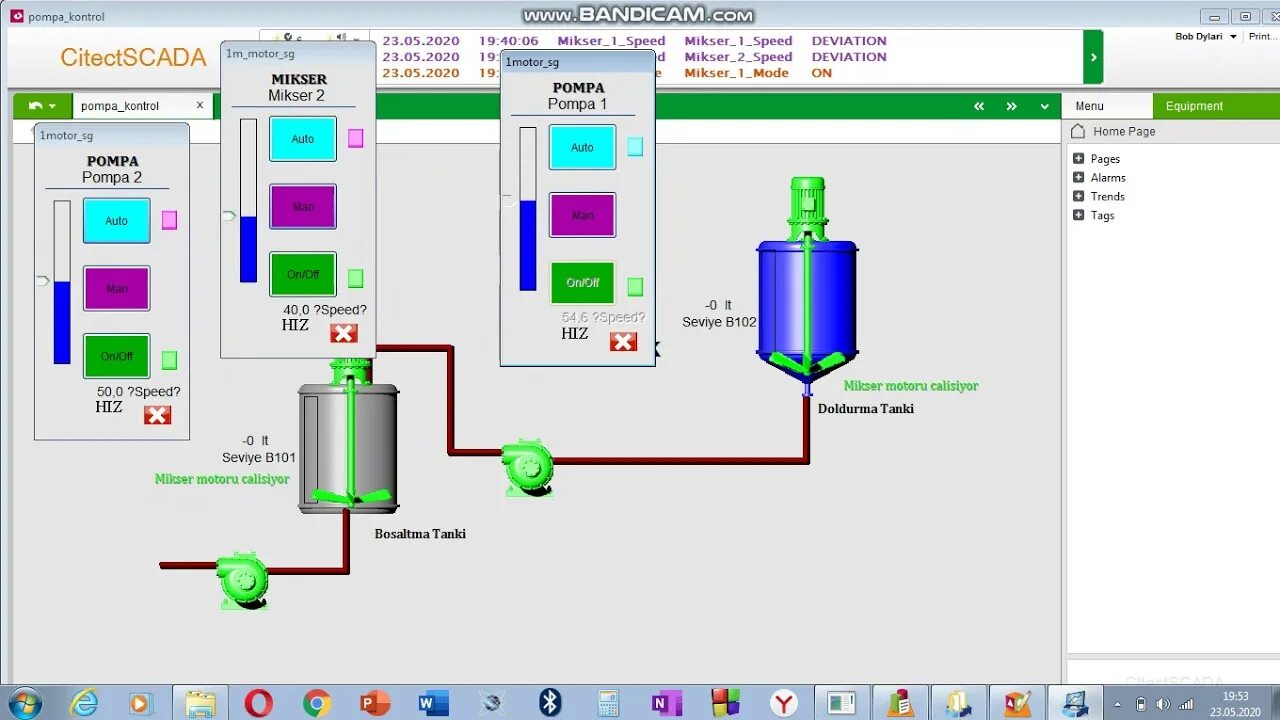
Task: Click taskbar clock showing 19:53
Action: pos(1235,696)
